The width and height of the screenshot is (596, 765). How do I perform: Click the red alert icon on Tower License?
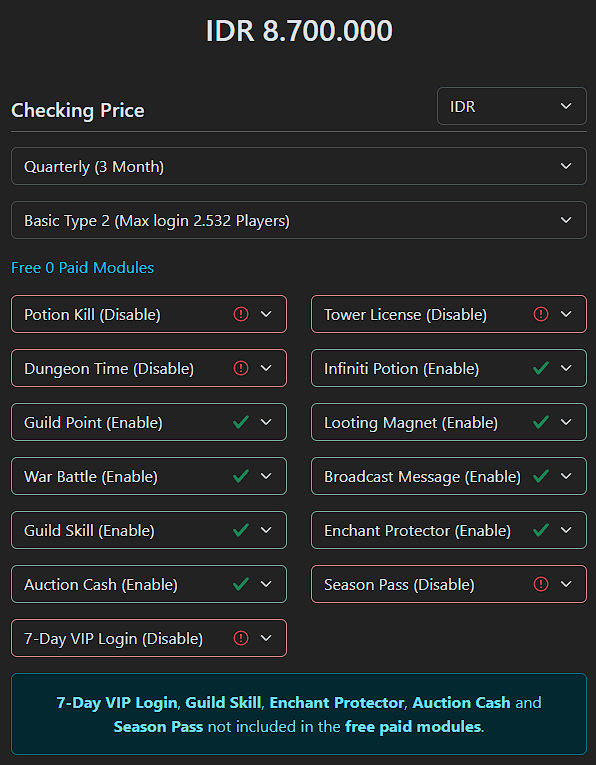[x=541, y=314]
